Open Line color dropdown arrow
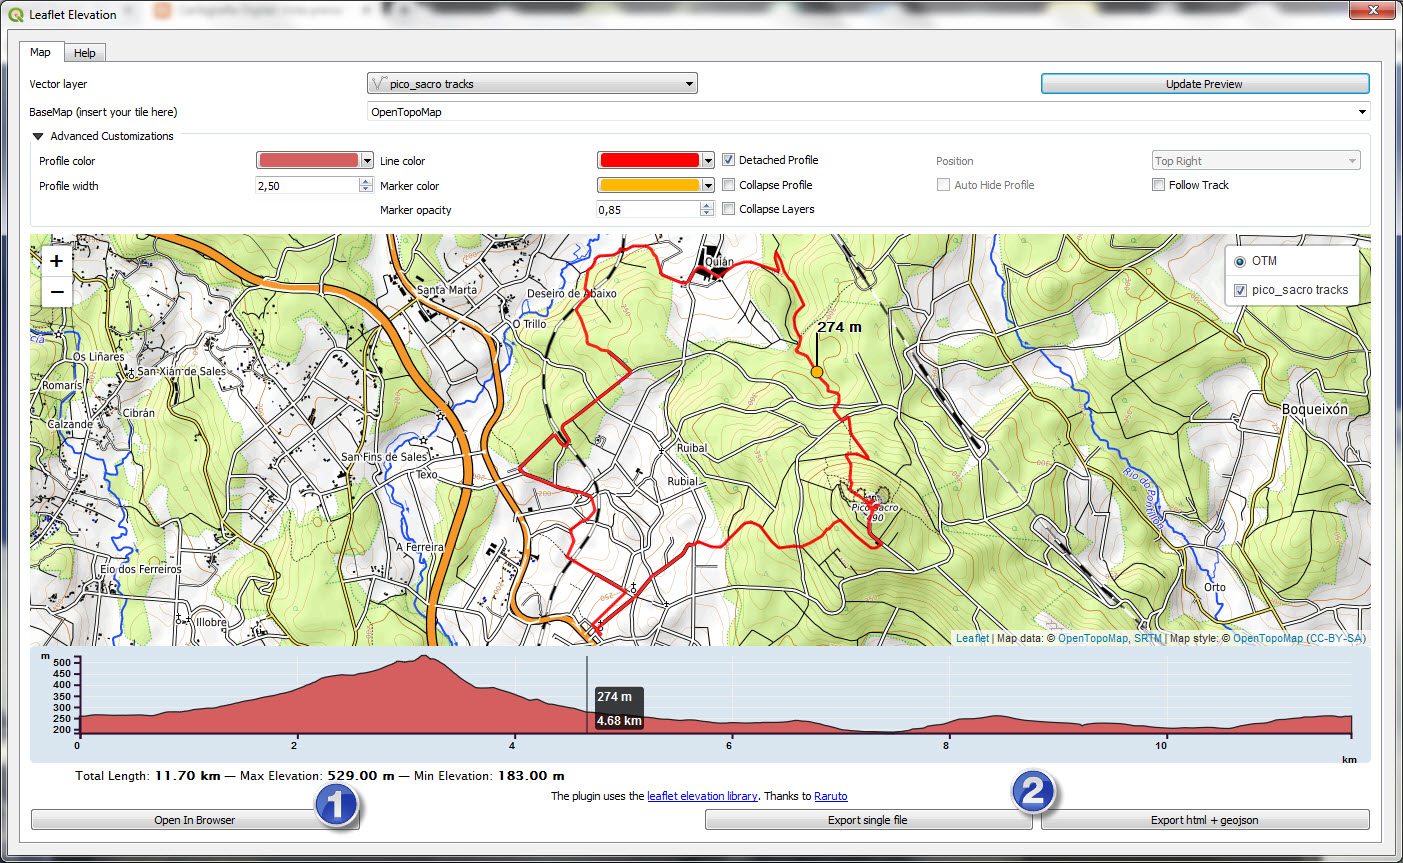Screen dimensions: 1403x863 [708, 161]
